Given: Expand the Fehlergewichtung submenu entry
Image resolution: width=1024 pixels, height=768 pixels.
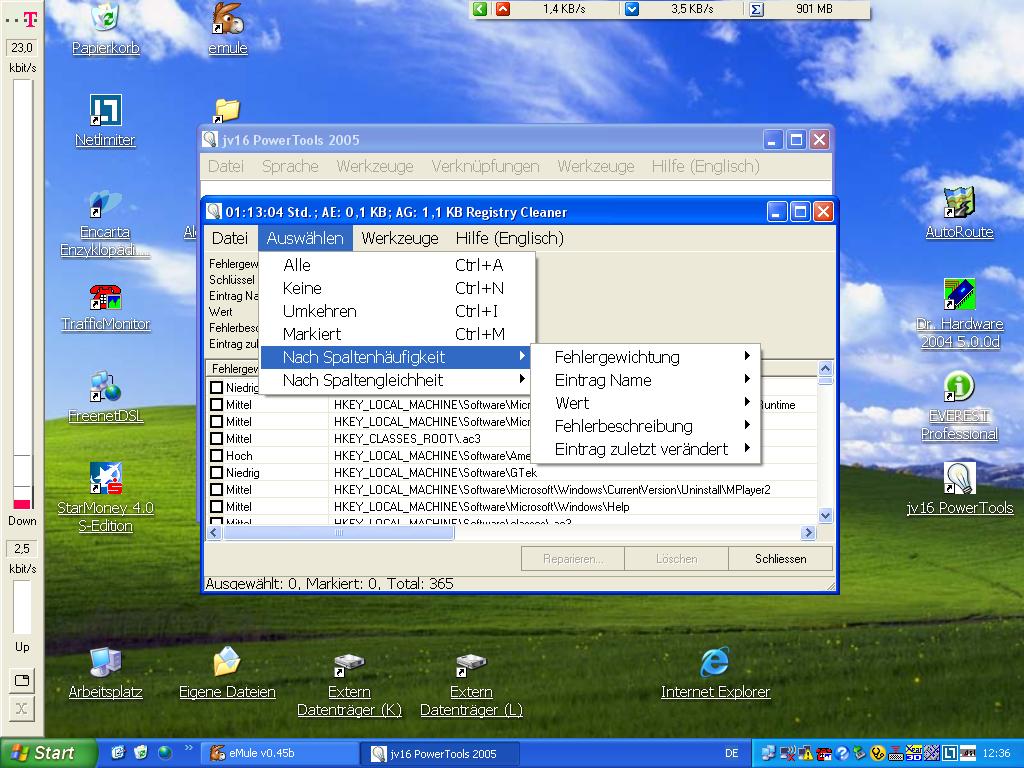Looking at the screenshot, I should pos(645,357).
